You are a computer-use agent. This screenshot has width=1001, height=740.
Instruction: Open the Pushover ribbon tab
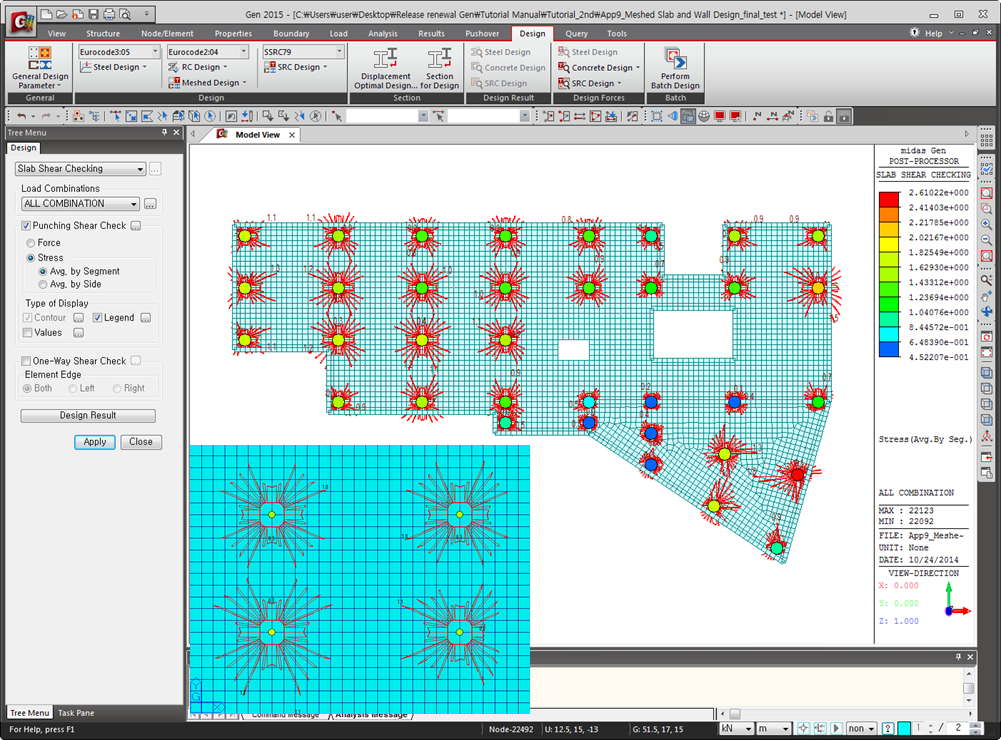click(x=482, y=33)
